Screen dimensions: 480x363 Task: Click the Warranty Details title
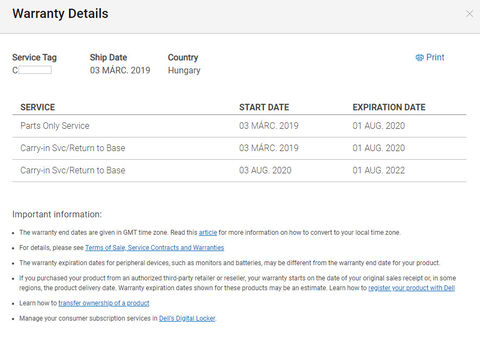60,14
